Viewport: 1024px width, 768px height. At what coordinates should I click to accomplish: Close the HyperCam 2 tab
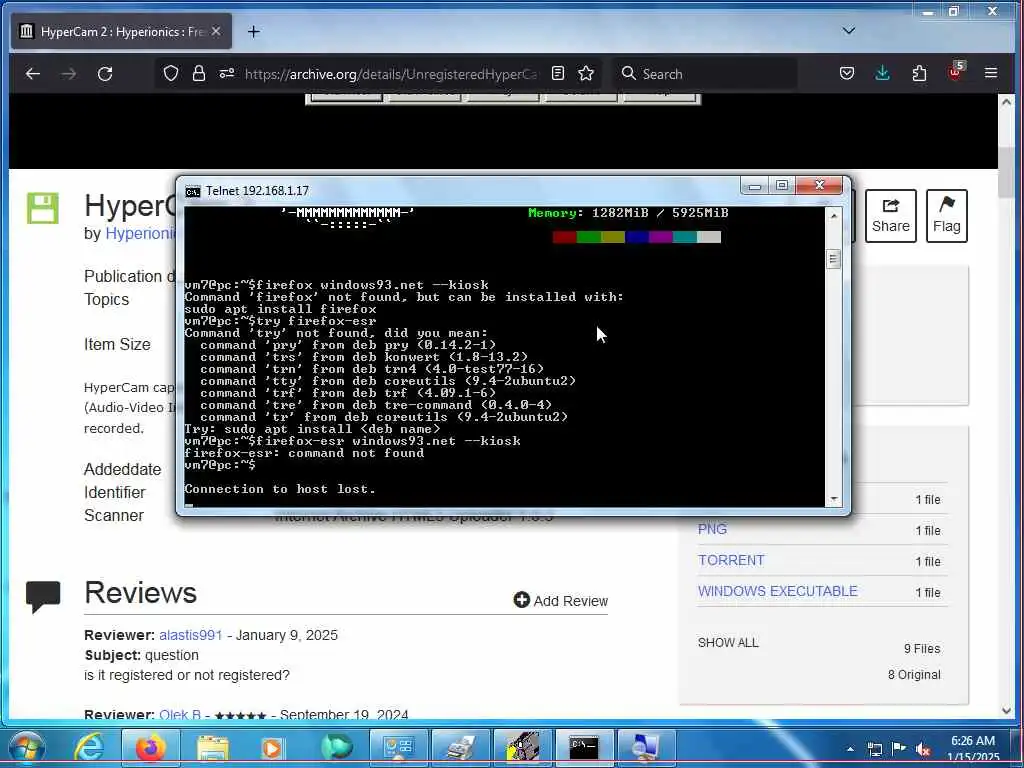(216, 31)
